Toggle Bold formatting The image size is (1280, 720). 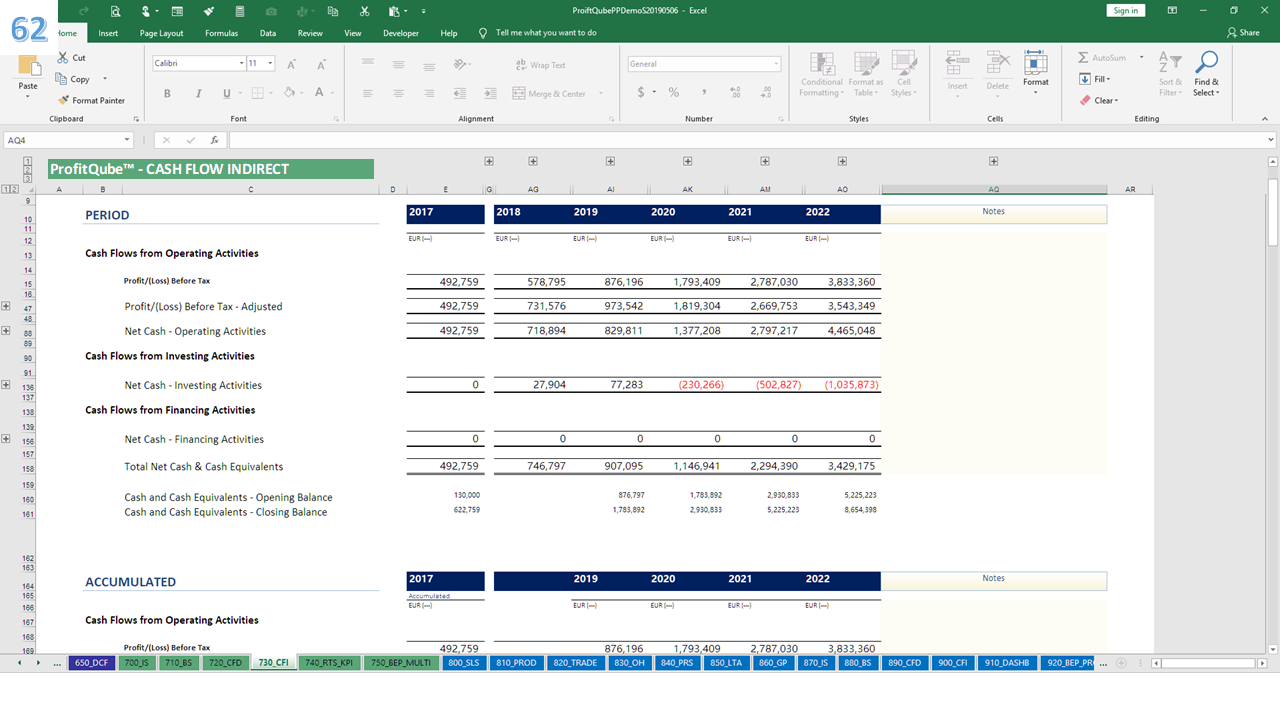click(167, 93)
